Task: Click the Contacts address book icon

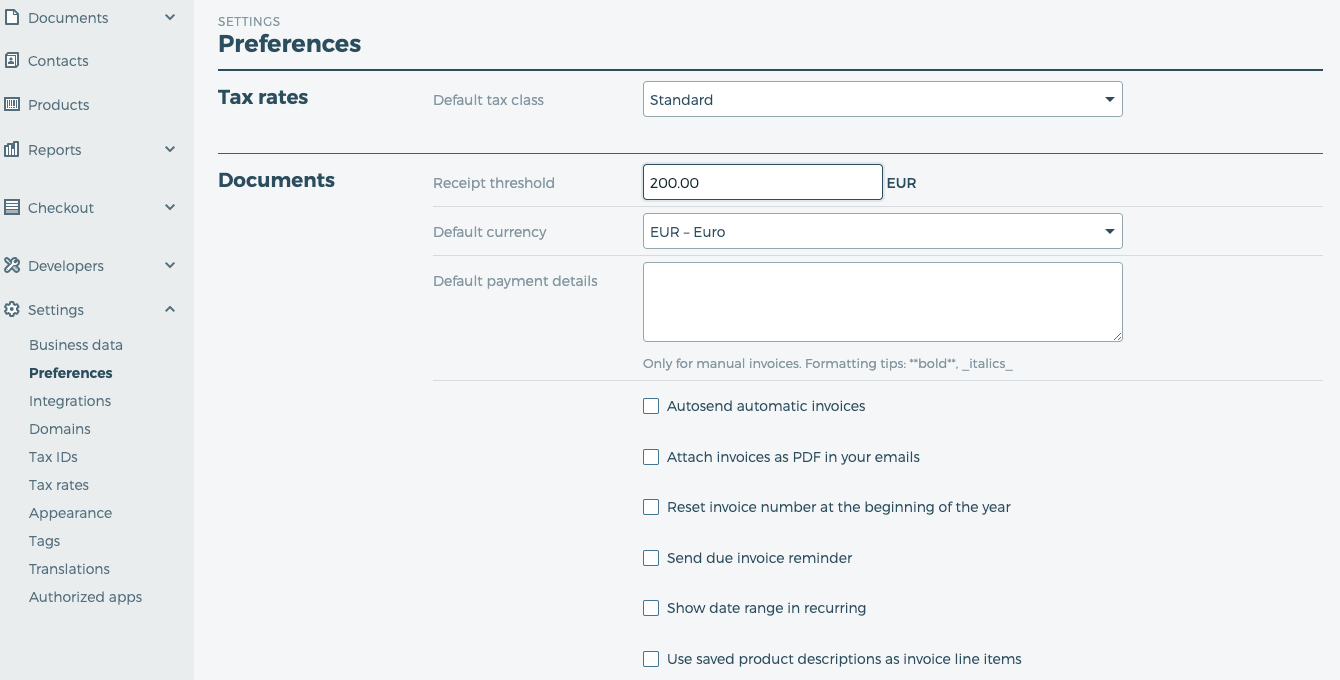Action: tap(12, 61)
